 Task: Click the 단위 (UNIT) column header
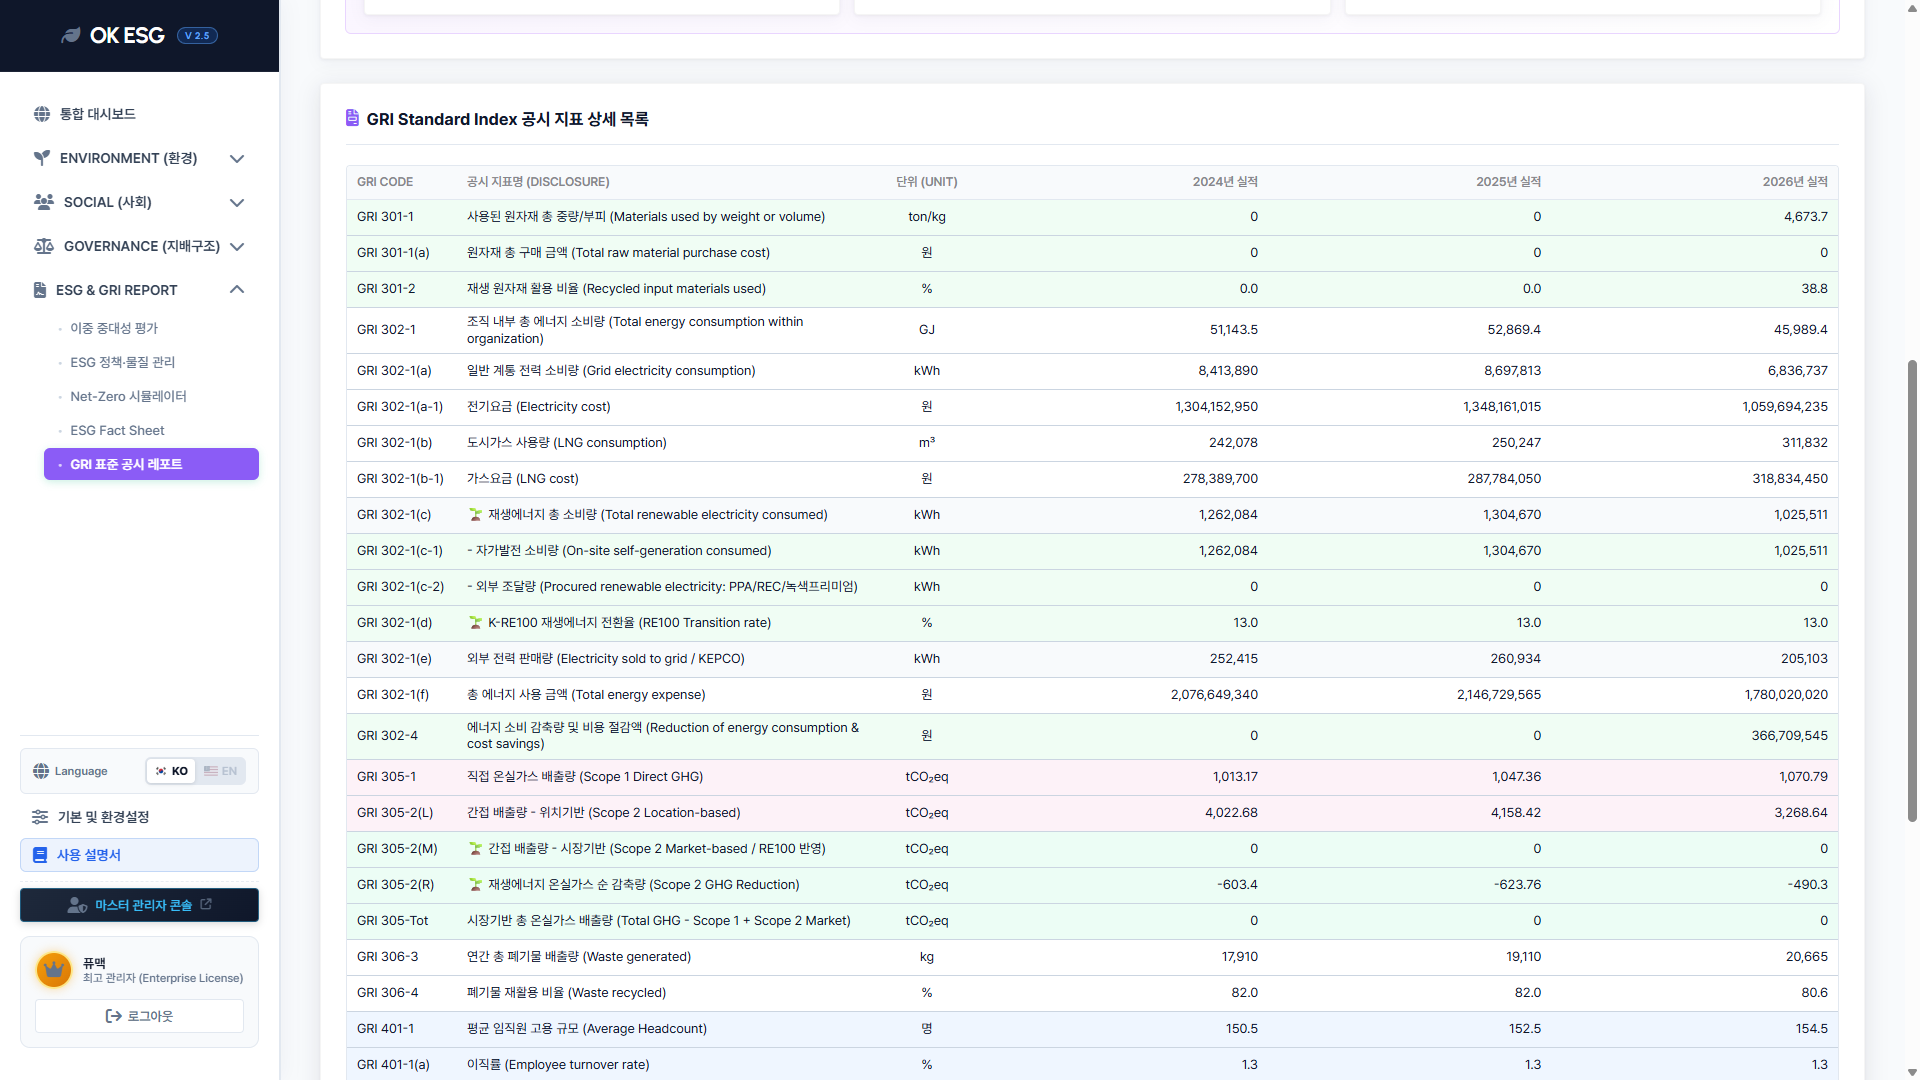point(927,182)
